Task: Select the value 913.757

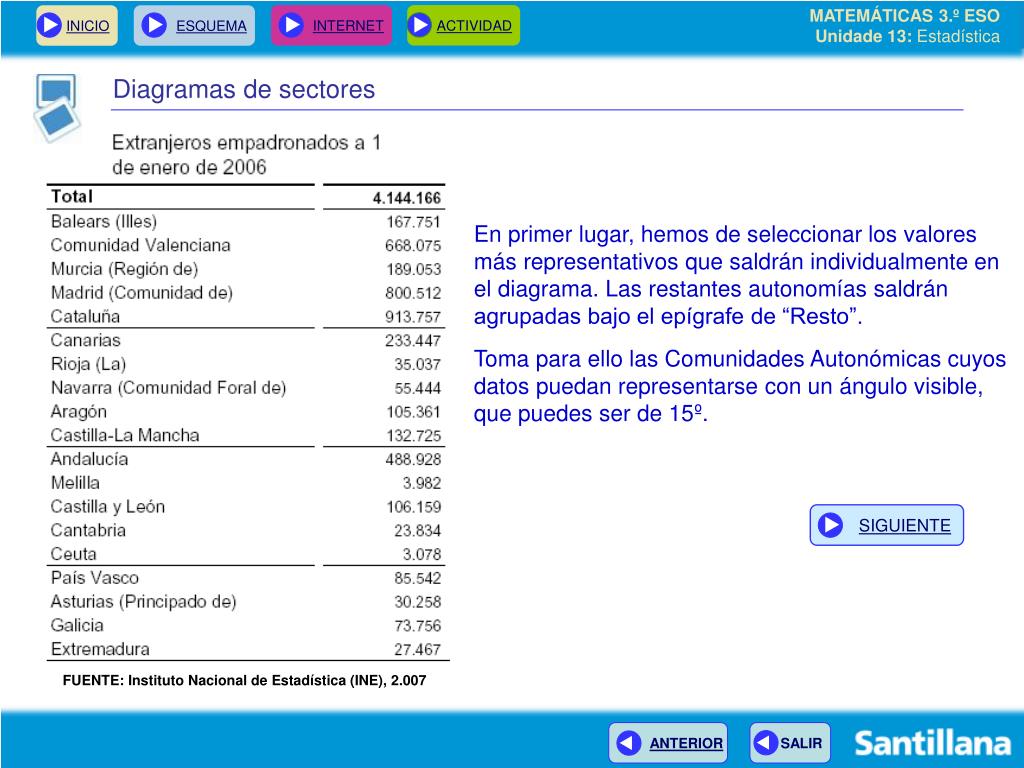Action: coord(413,317)
